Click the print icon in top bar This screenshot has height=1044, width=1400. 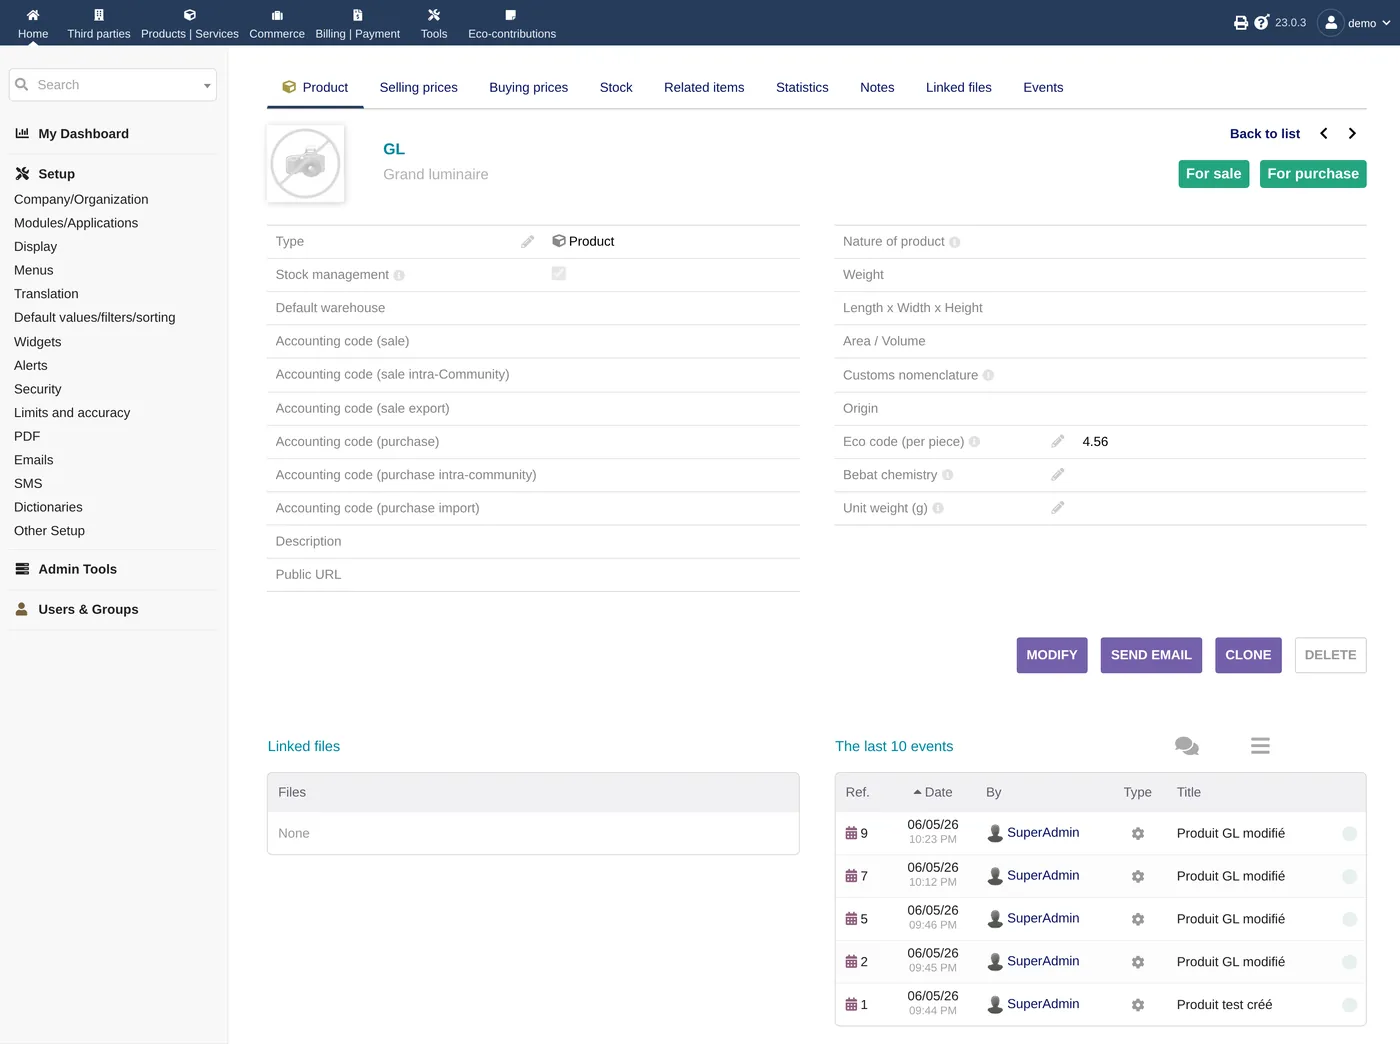pyautogui.click(x=1240, y=22)
